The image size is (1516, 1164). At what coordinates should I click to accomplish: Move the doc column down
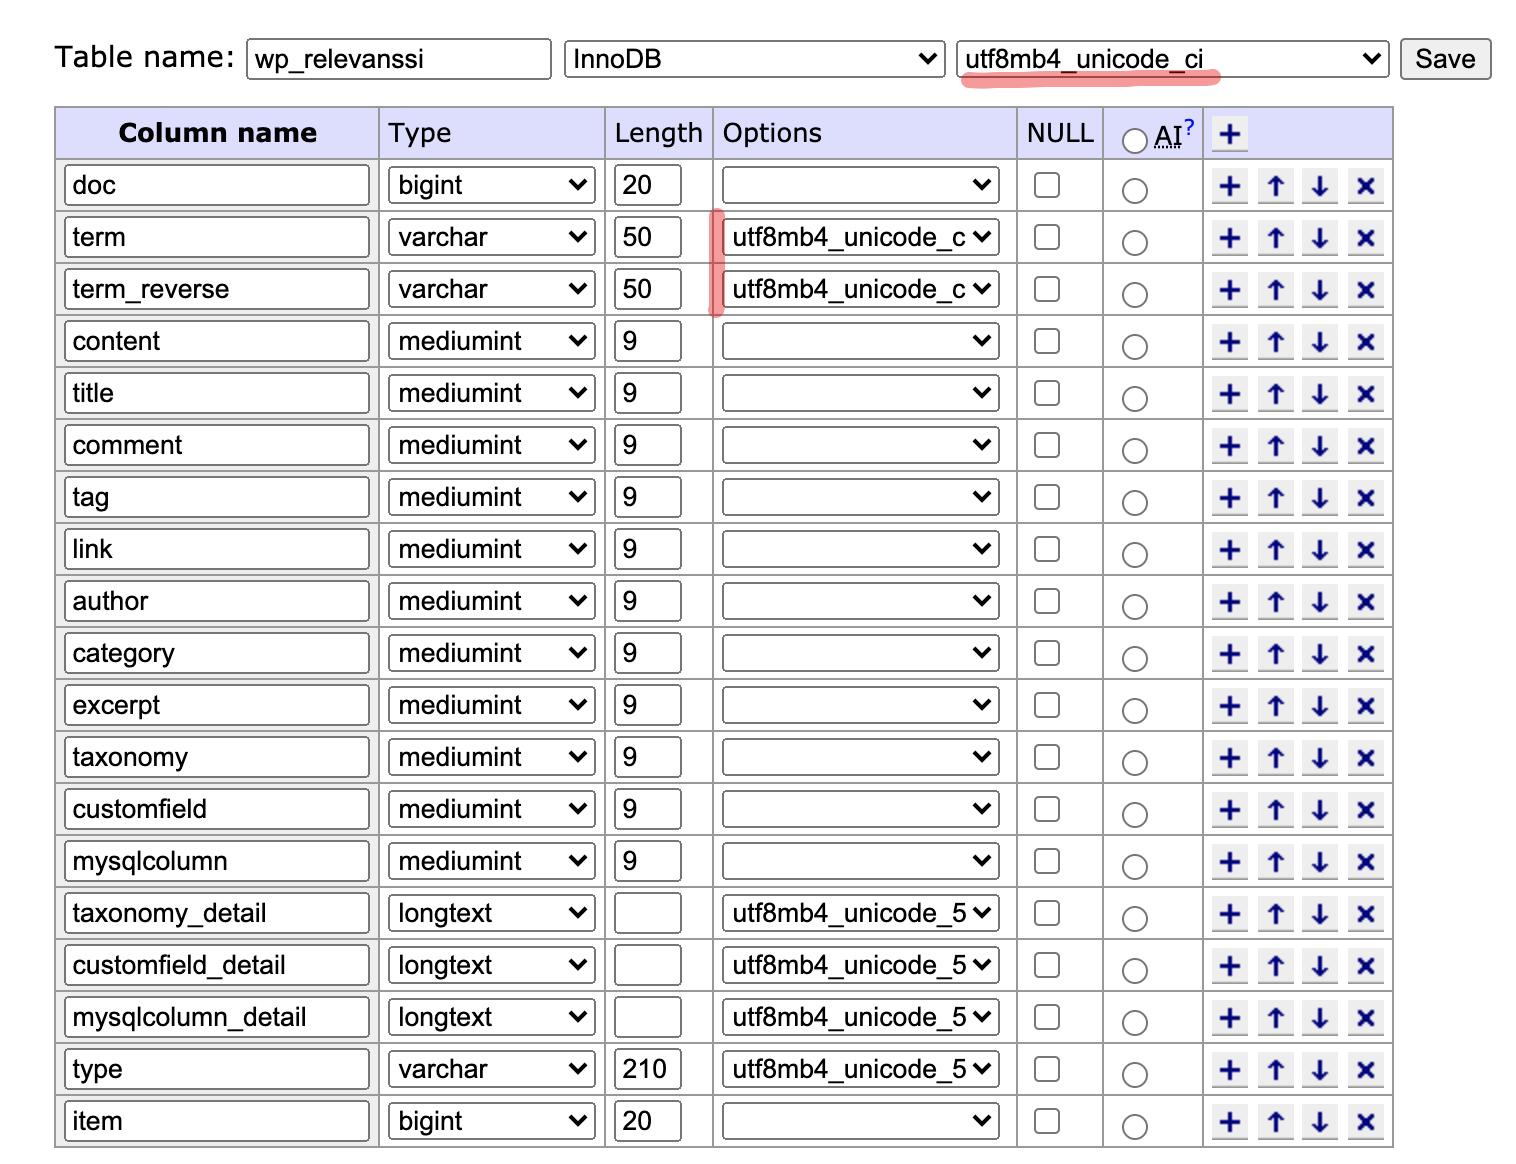point(1320,186)
